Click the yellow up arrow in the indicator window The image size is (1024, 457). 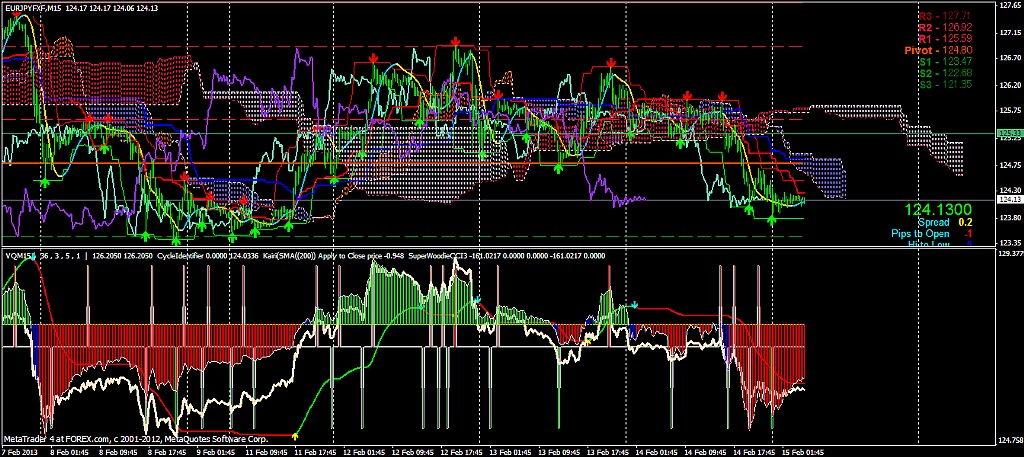pos(296,434)
